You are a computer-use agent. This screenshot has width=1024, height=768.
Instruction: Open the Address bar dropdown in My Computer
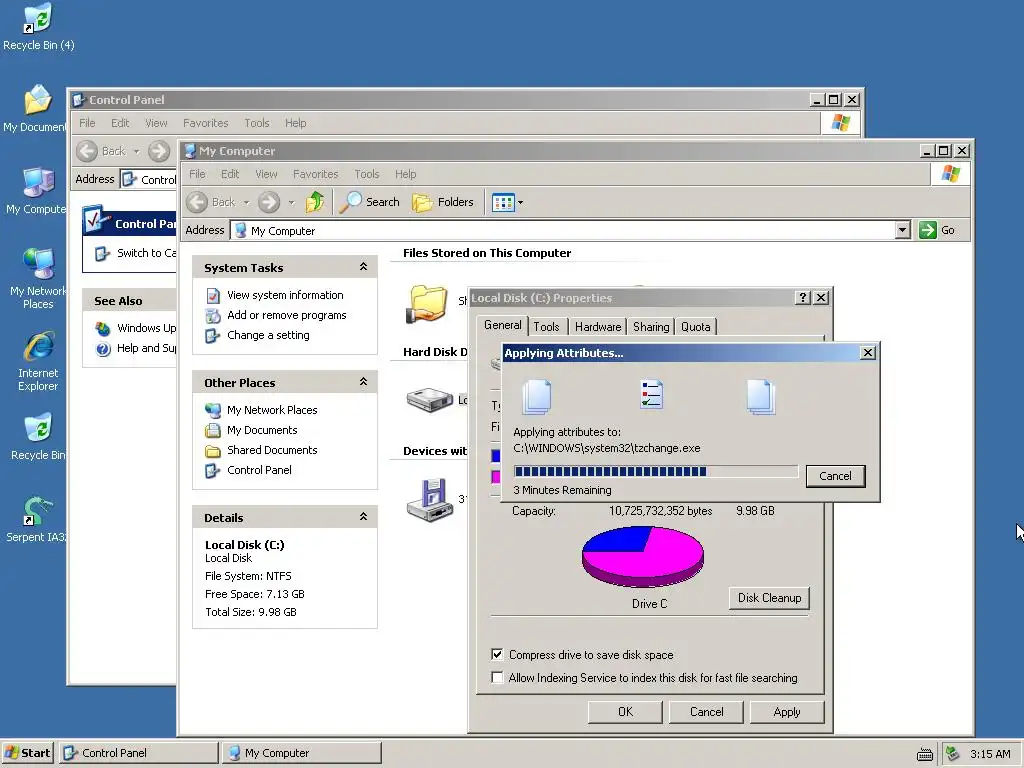(903, 230)
